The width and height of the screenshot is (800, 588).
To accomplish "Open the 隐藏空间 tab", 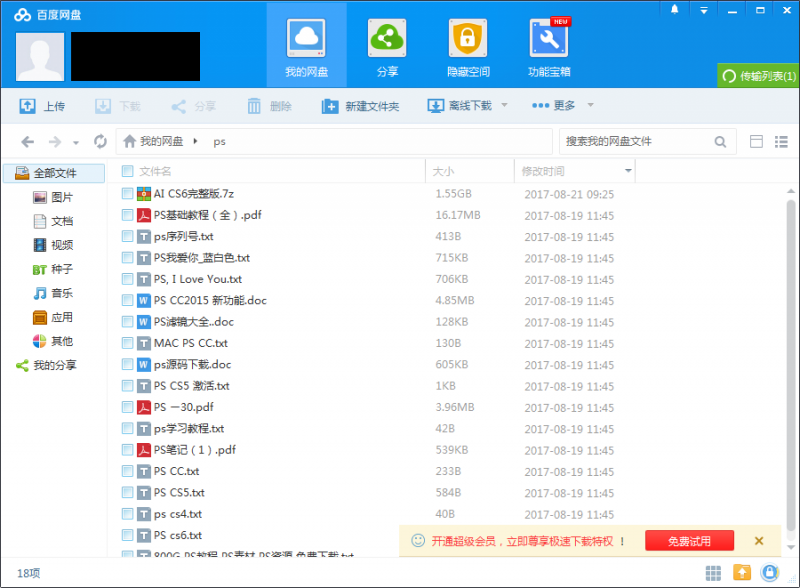I will [468, 47].
